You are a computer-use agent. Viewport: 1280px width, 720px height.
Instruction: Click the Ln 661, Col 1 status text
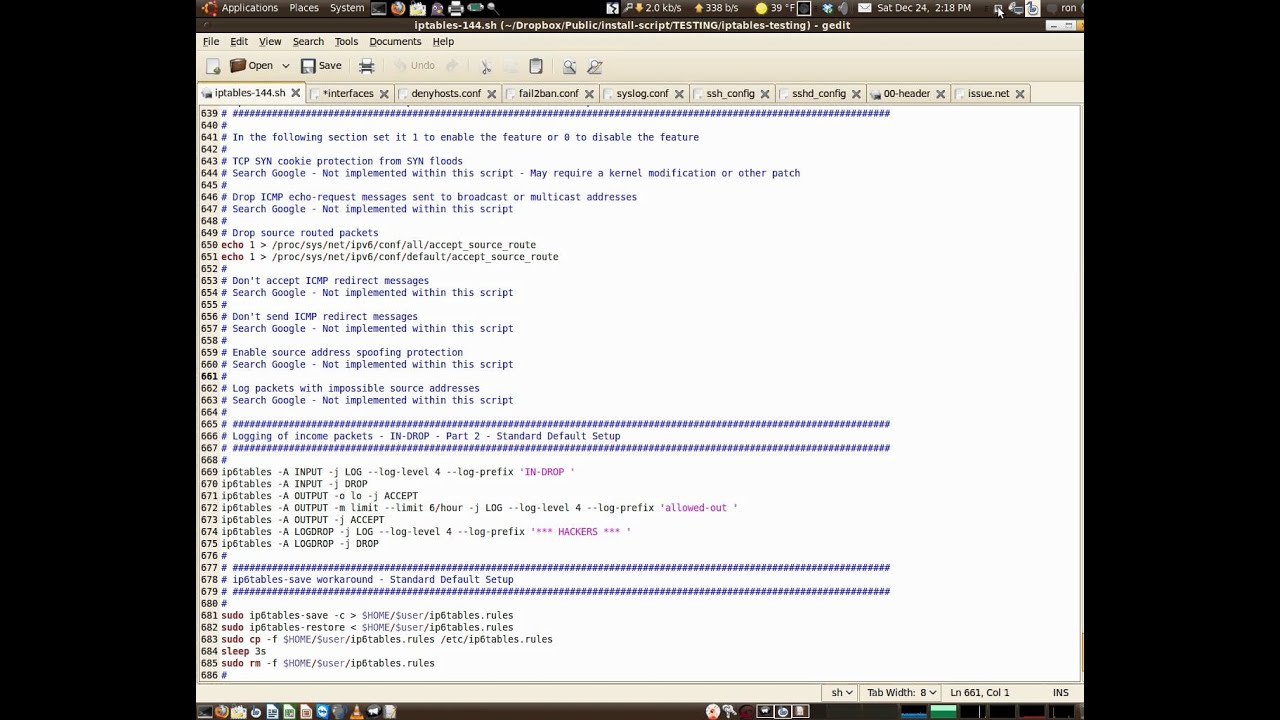(979, 692)
